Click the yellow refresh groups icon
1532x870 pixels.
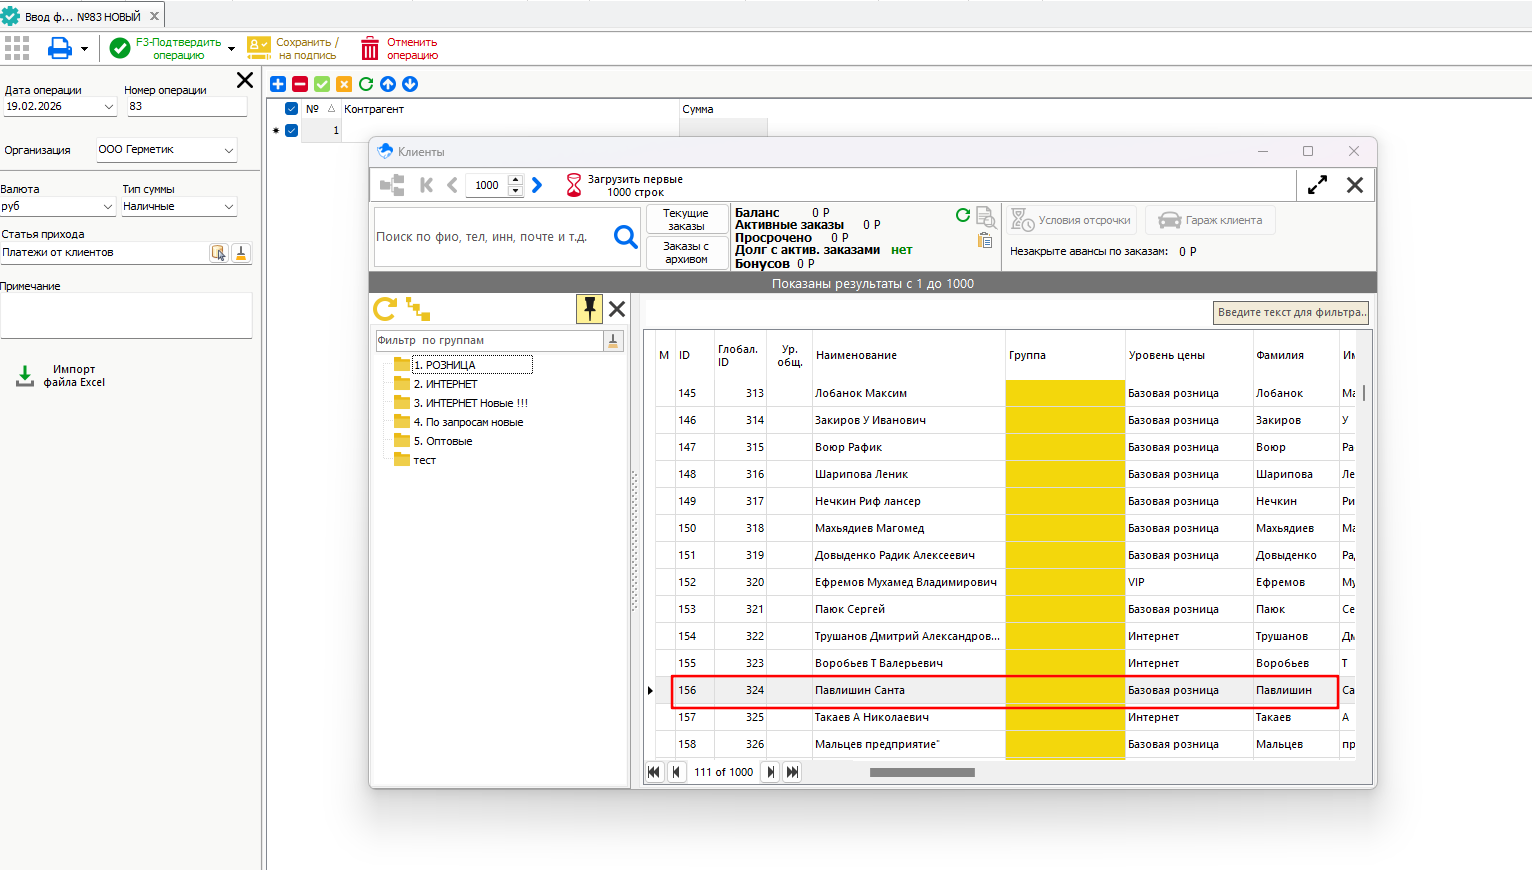coord(385,309)
